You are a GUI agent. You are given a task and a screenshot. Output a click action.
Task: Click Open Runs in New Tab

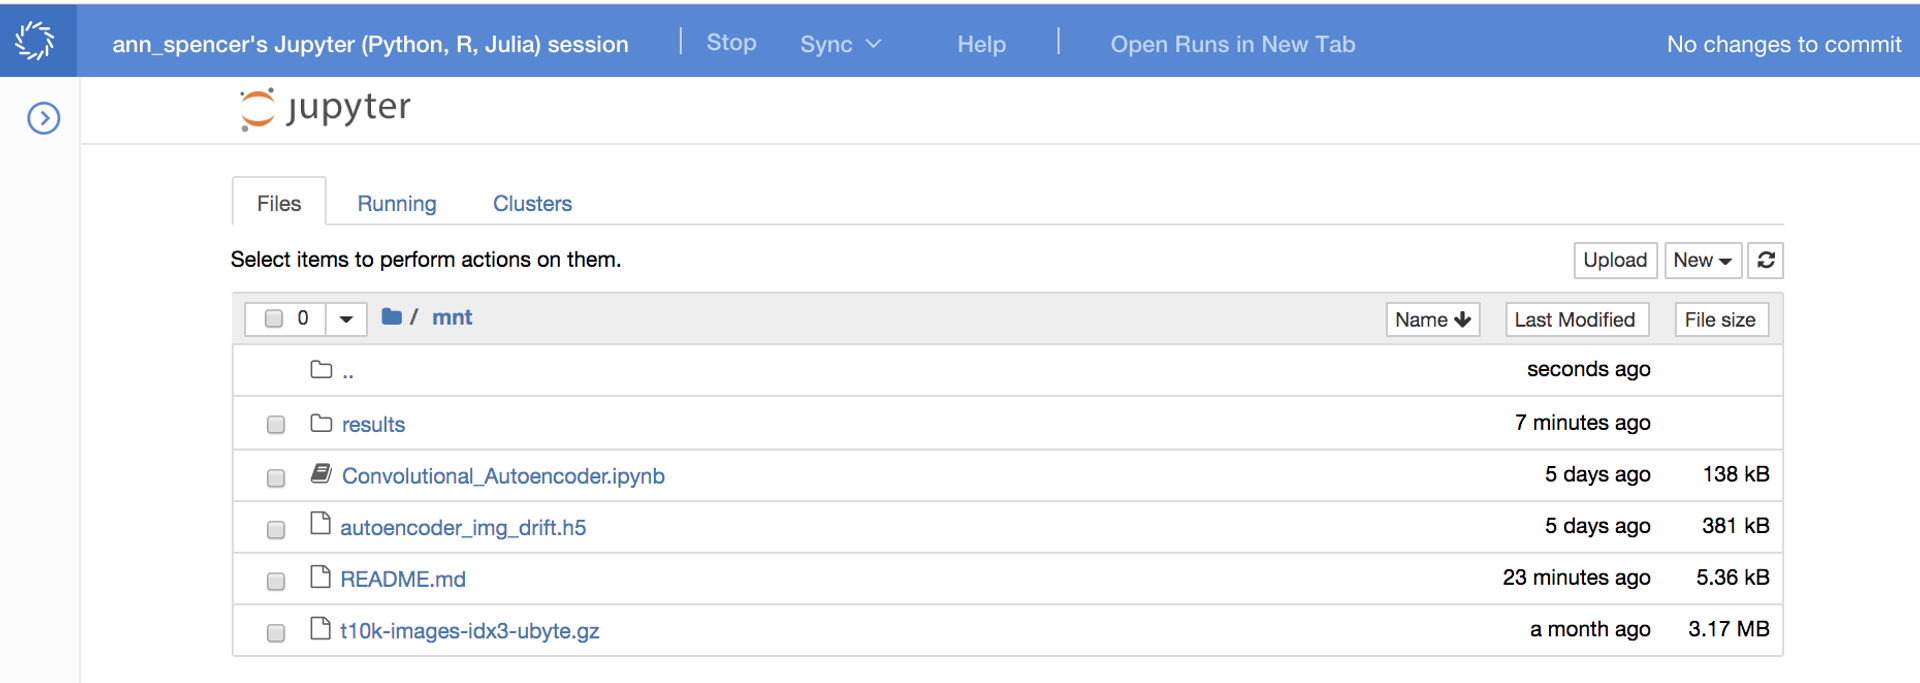[x=1233, y=44]
